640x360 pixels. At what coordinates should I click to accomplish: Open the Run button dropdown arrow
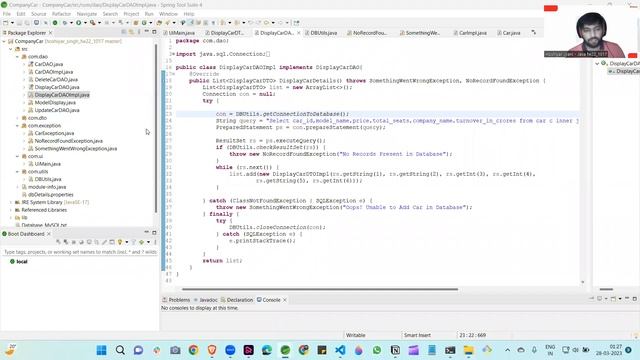click(85, 23)
